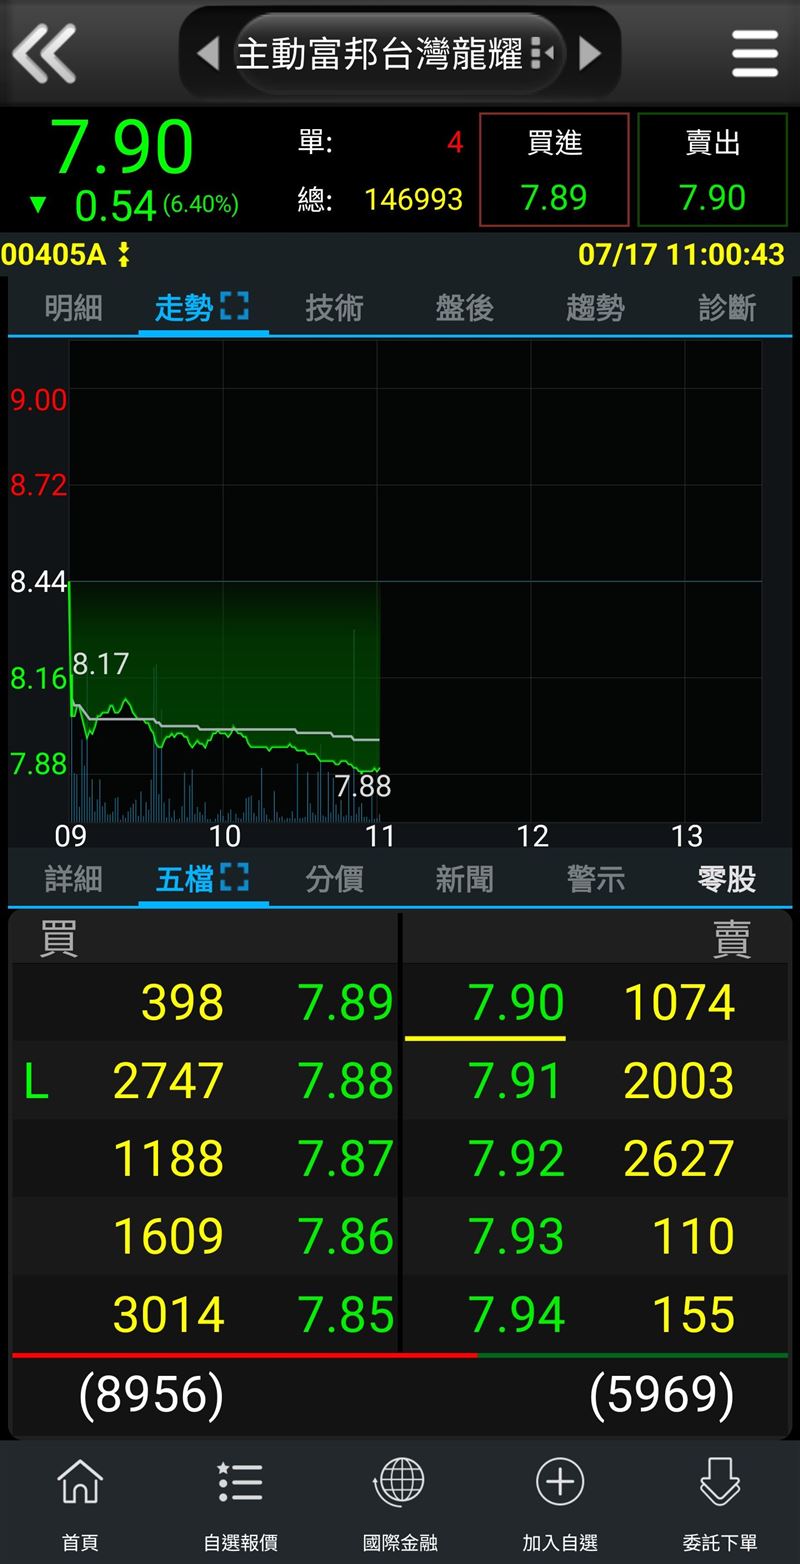Tap the large 7.90 current price
This screenshot has width=800, height=1564.
[122, 148]
